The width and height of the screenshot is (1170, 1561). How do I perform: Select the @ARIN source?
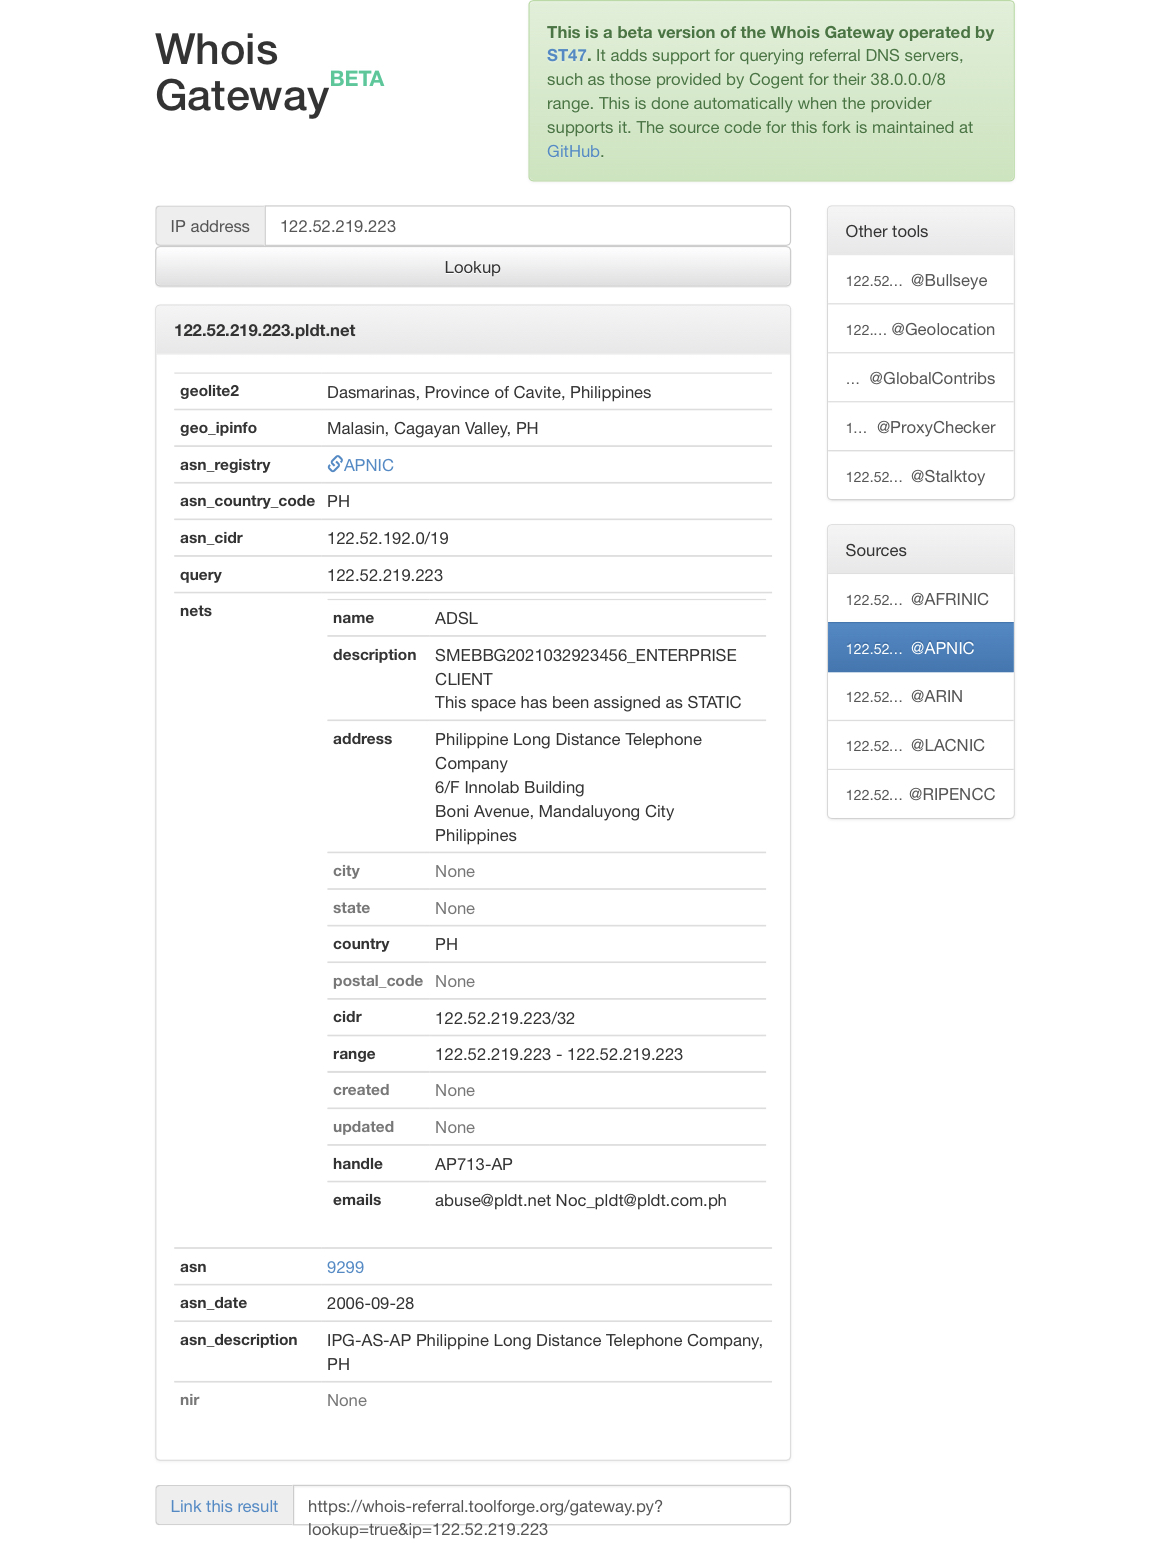click(921, 696)
